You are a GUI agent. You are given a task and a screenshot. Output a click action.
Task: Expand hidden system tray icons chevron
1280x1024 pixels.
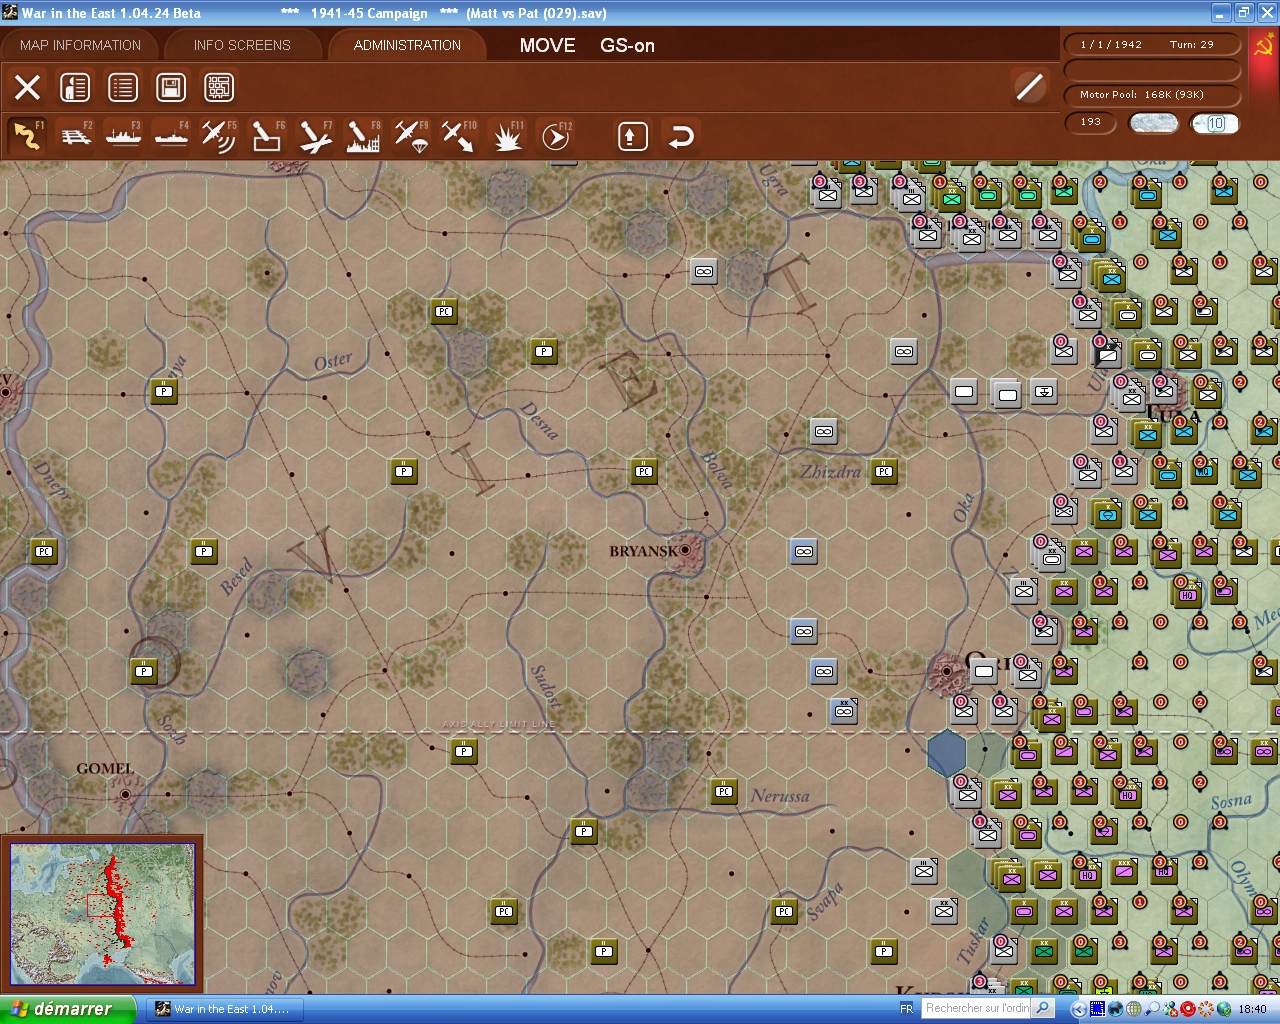click(x=1078, y=1009)
